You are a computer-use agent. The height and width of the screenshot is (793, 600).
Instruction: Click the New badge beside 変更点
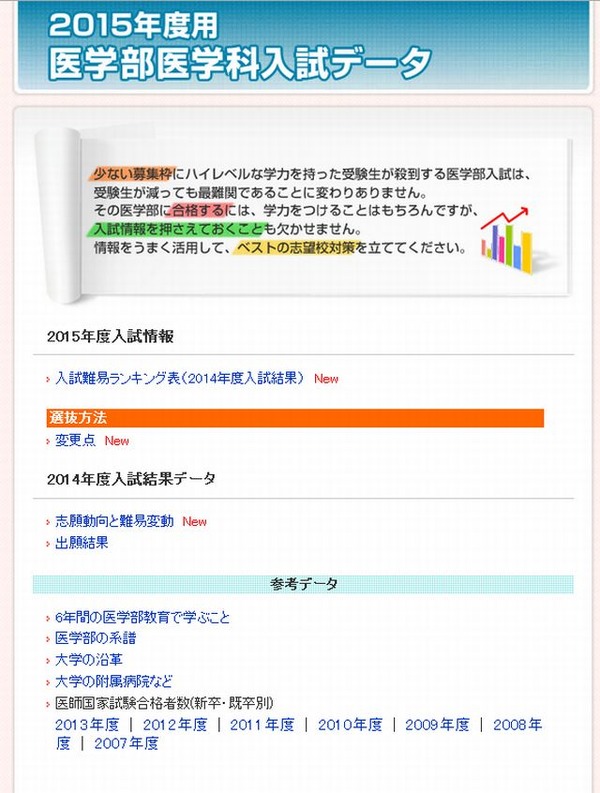pyautogui.click(x=117, y=441)
